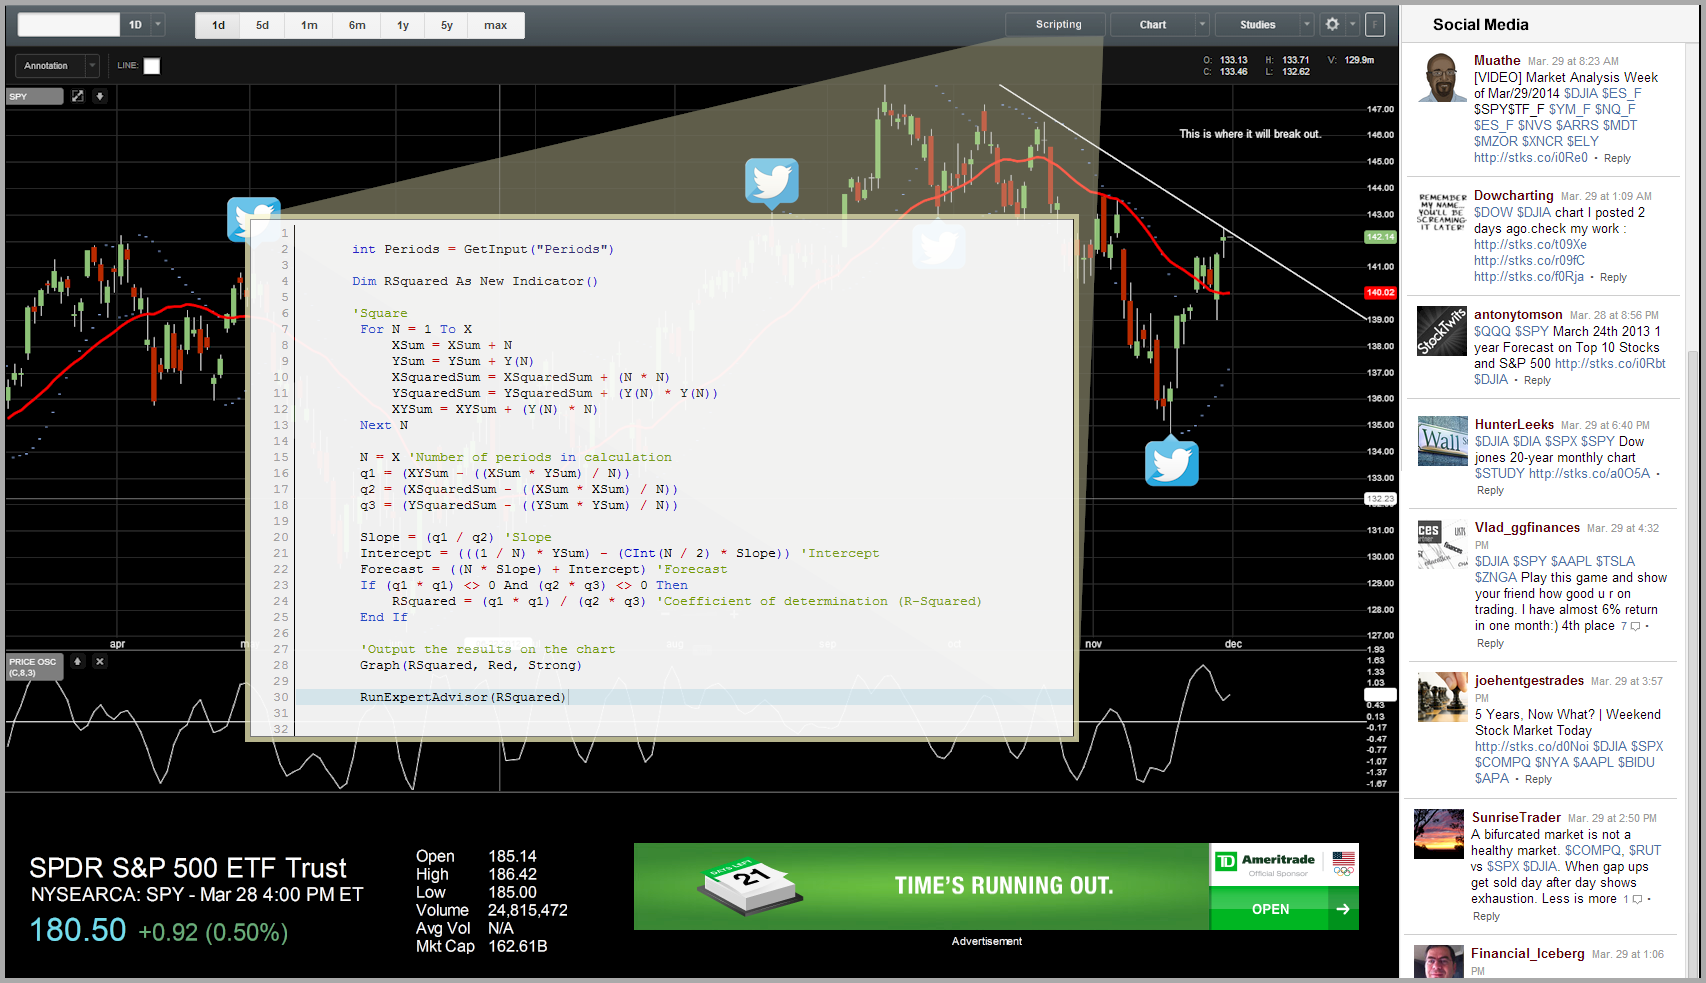
Task: Click Financial_Iceberg's username link
Action: (x=1528, y=953)
